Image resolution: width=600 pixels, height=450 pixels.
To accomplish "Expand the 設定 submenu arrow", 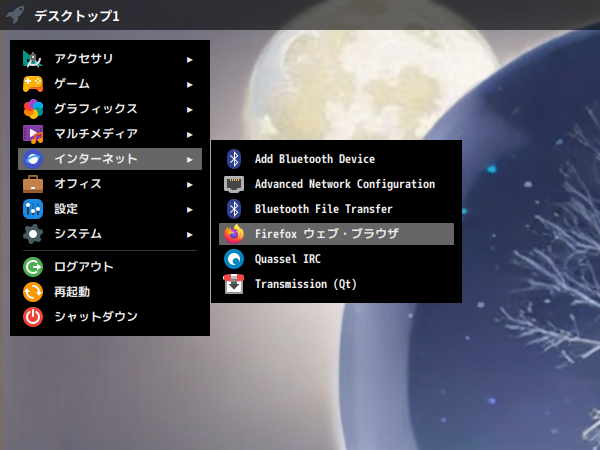I will click(x=189, y=210).
